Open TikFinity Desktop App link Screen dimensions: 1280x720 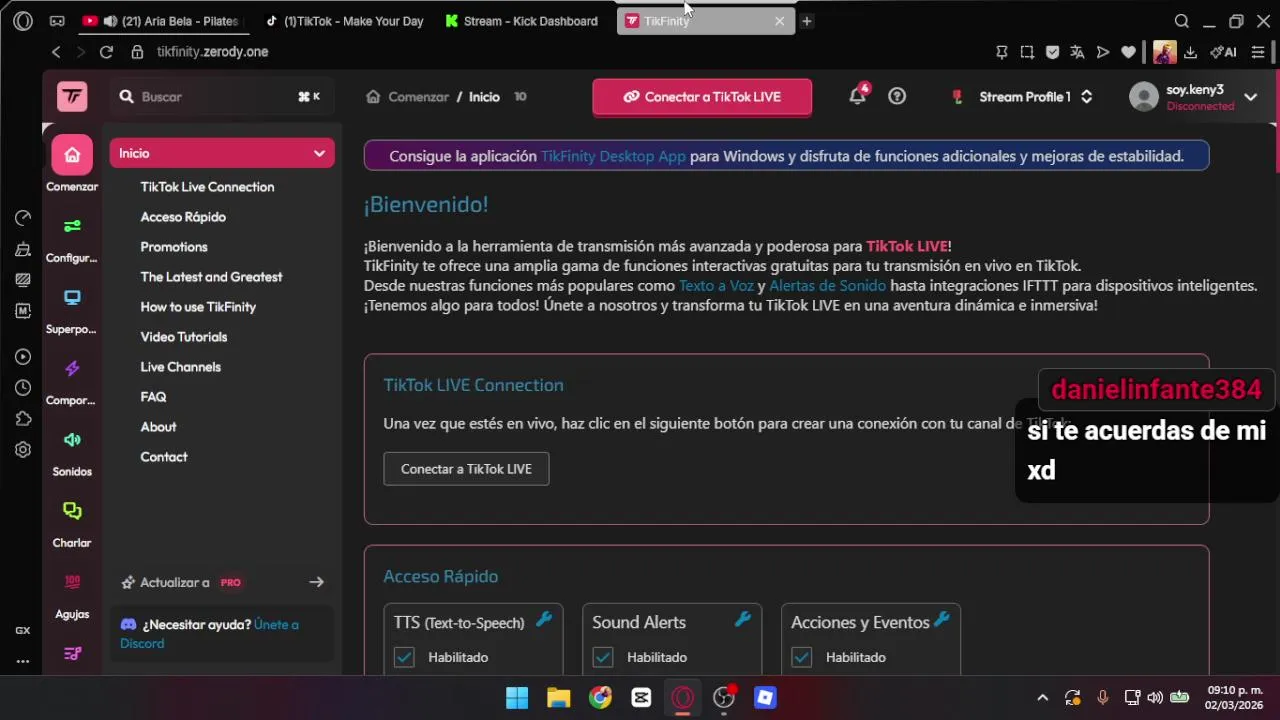(613, 156)
